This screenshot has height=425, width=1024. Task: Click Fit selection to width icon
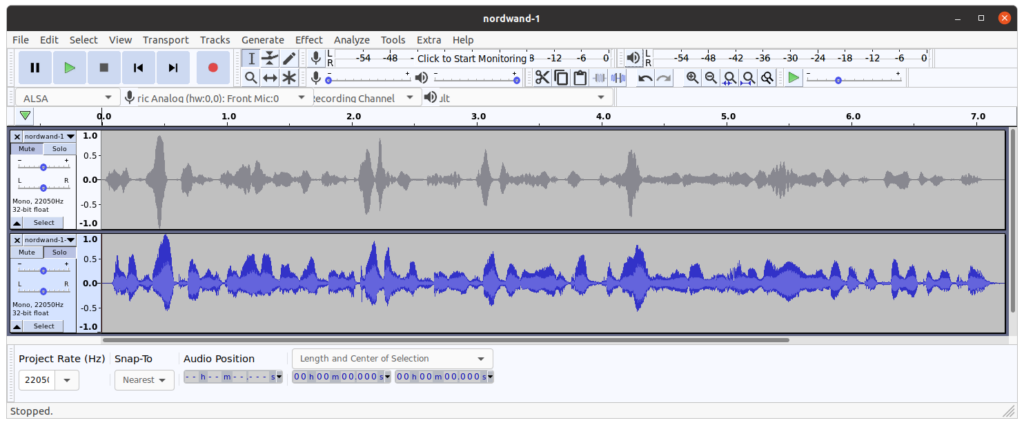pyautogui.click(x=729, y=78)
